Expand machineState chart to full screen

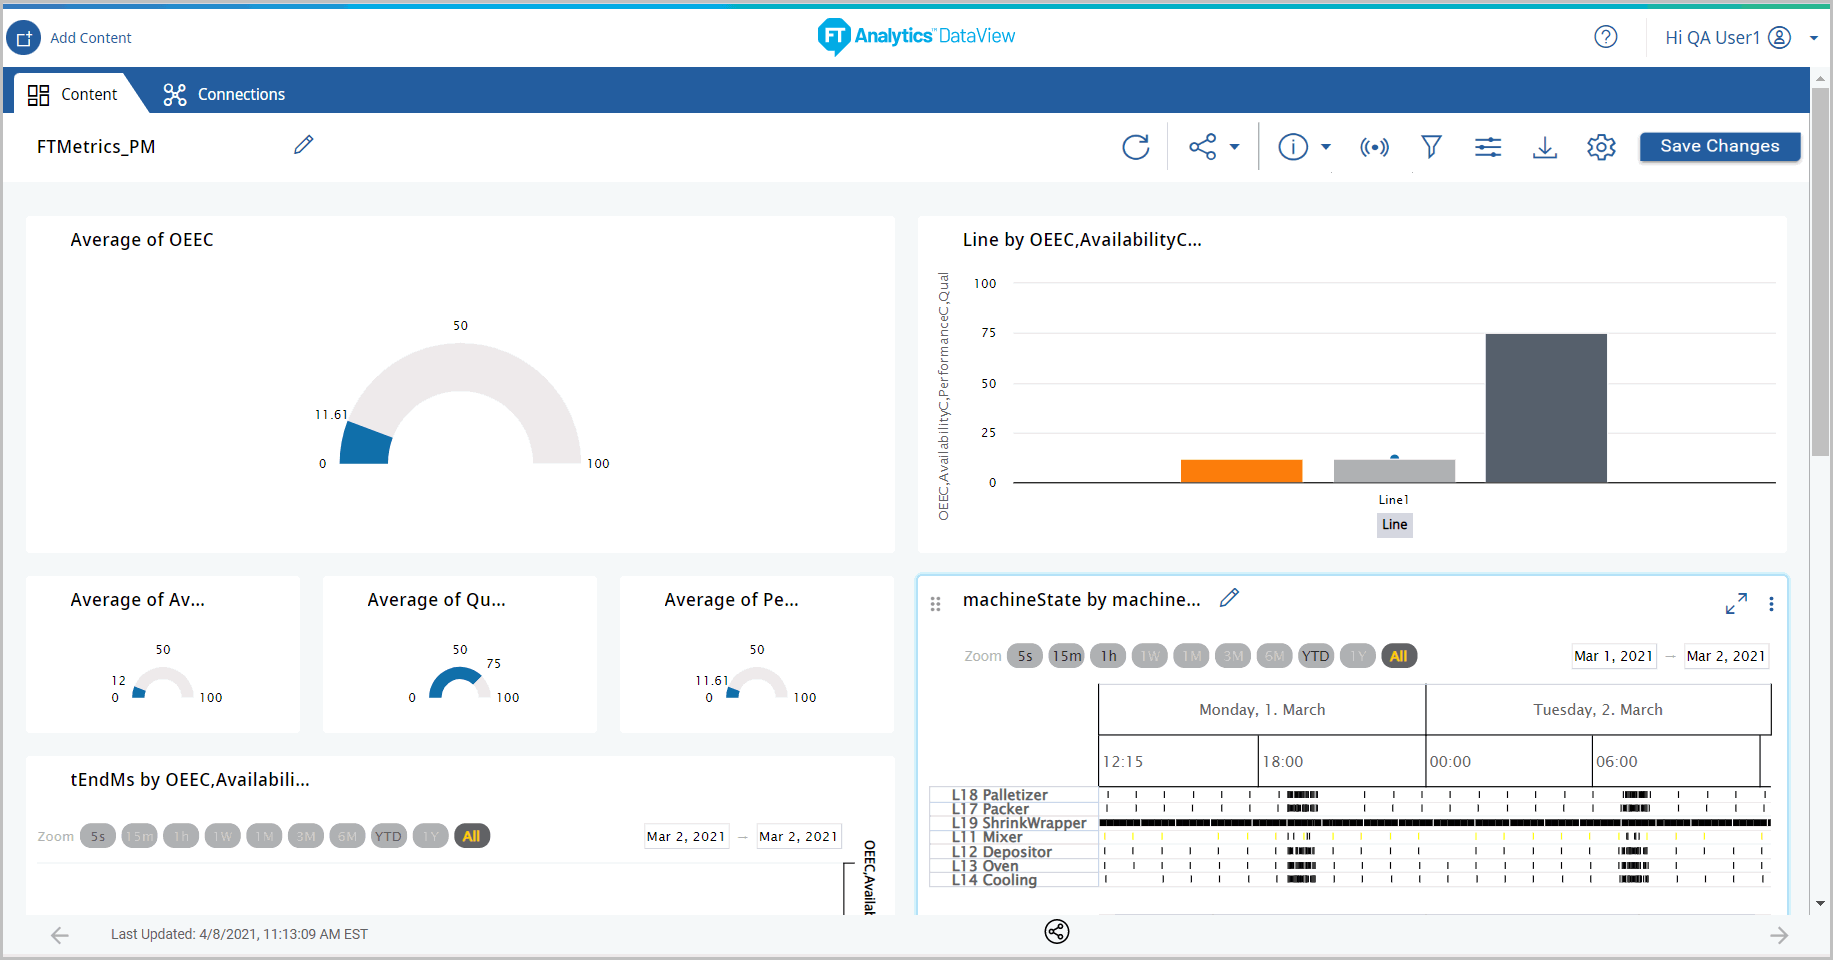1736,603
